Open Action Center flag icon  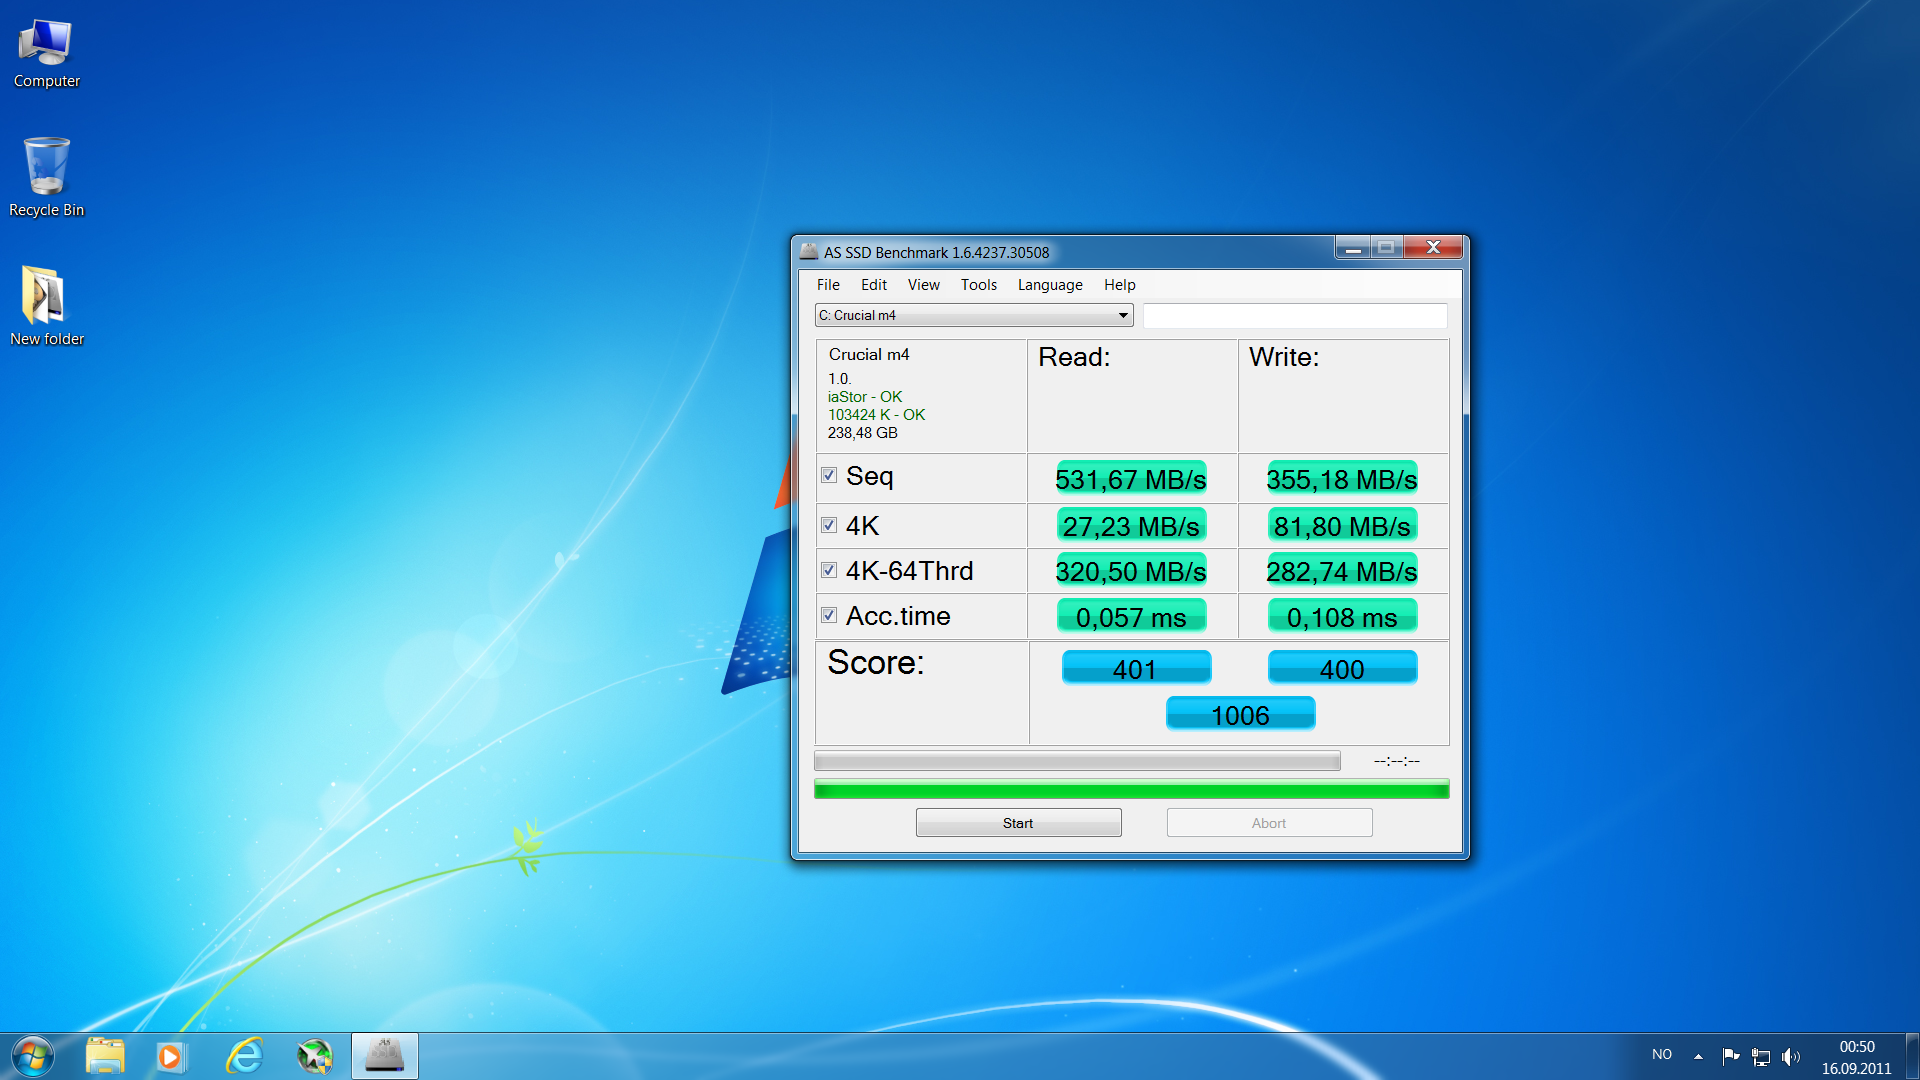[1731, 1056]
